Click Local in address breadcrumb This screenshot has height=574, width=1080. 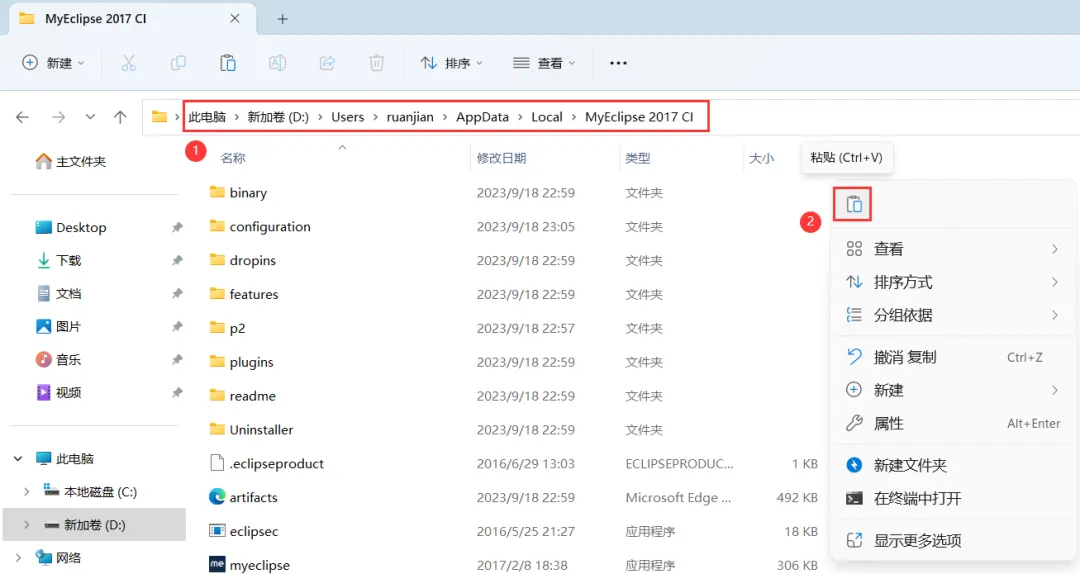[547, 117]
